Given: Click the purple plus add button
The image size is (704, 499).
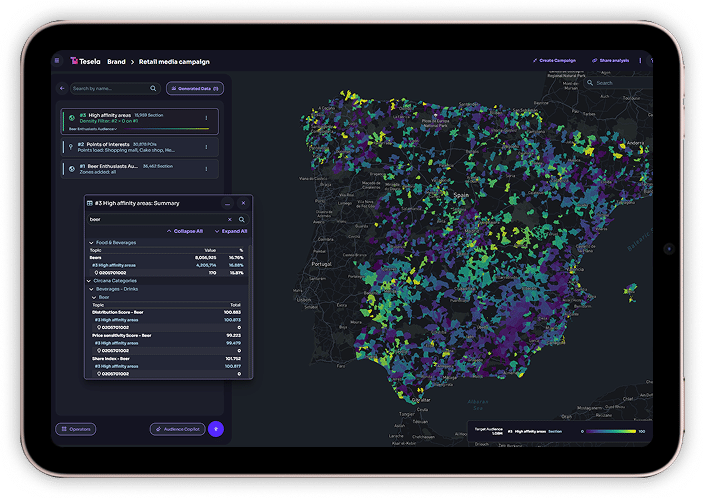Looking at the screenshot, I should [217, 429].
